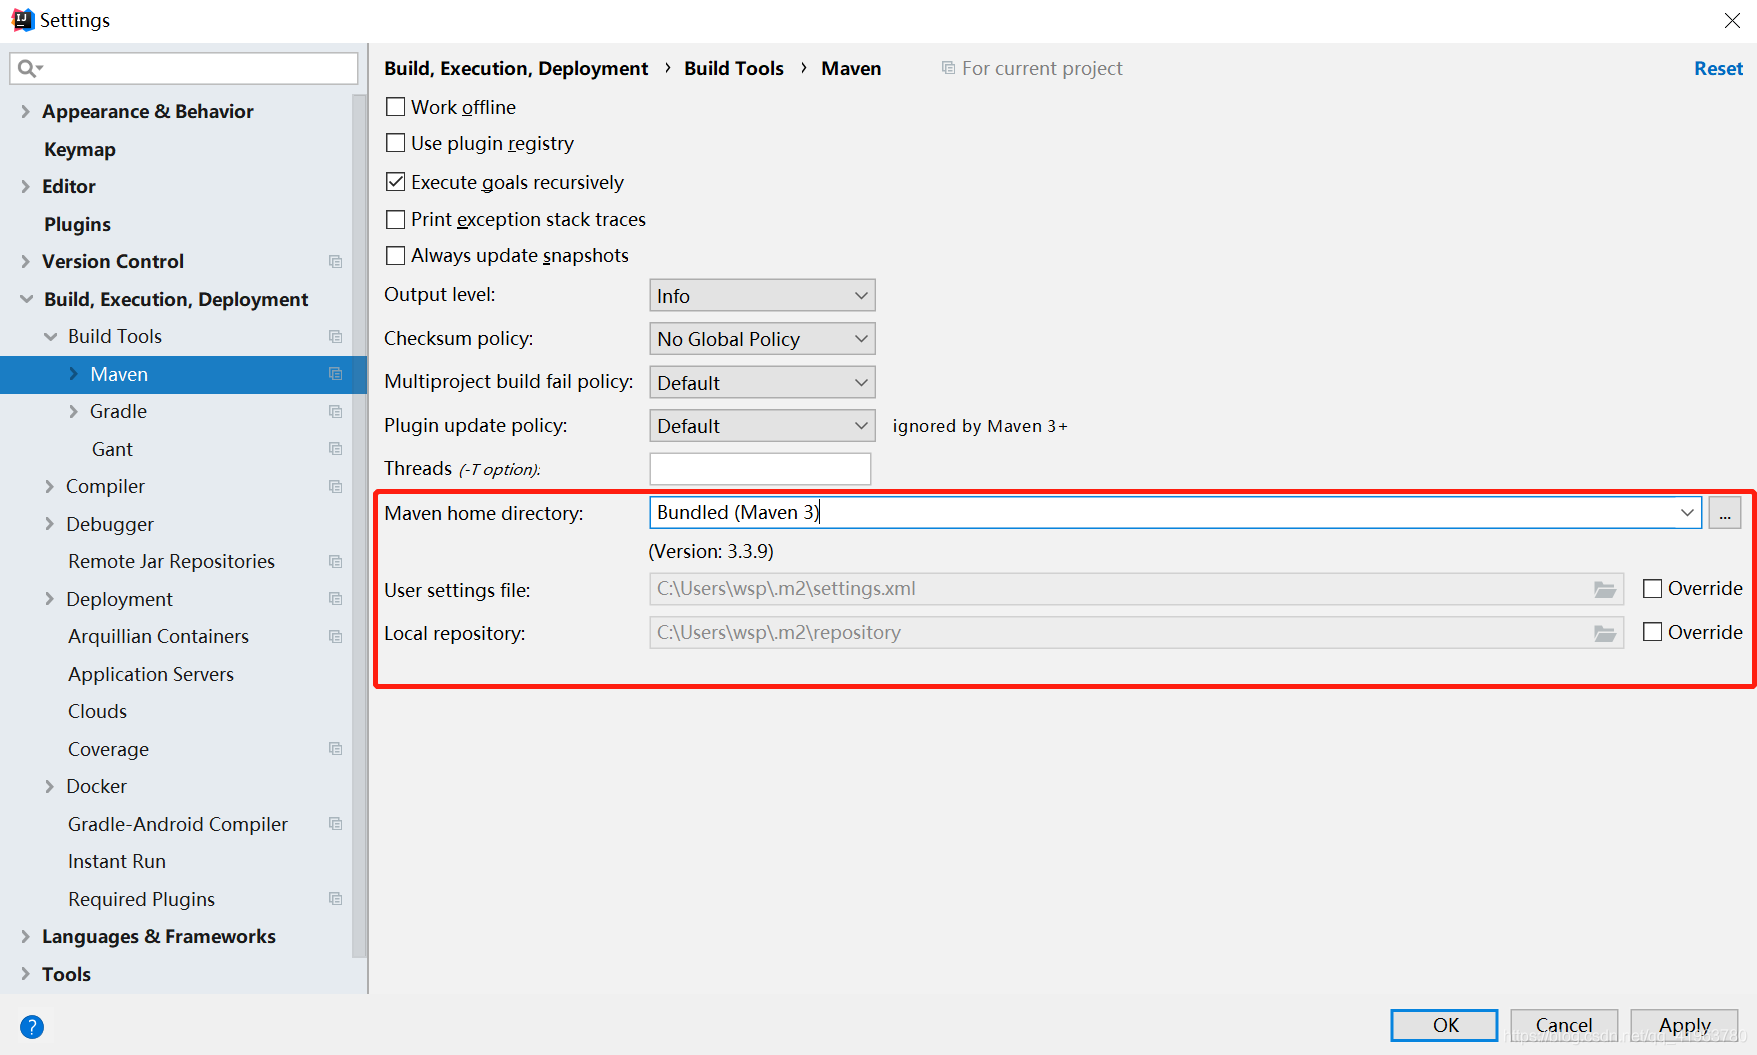Select Application Servers settings page
The image size is (1757, 1055).
click(151, 674)
